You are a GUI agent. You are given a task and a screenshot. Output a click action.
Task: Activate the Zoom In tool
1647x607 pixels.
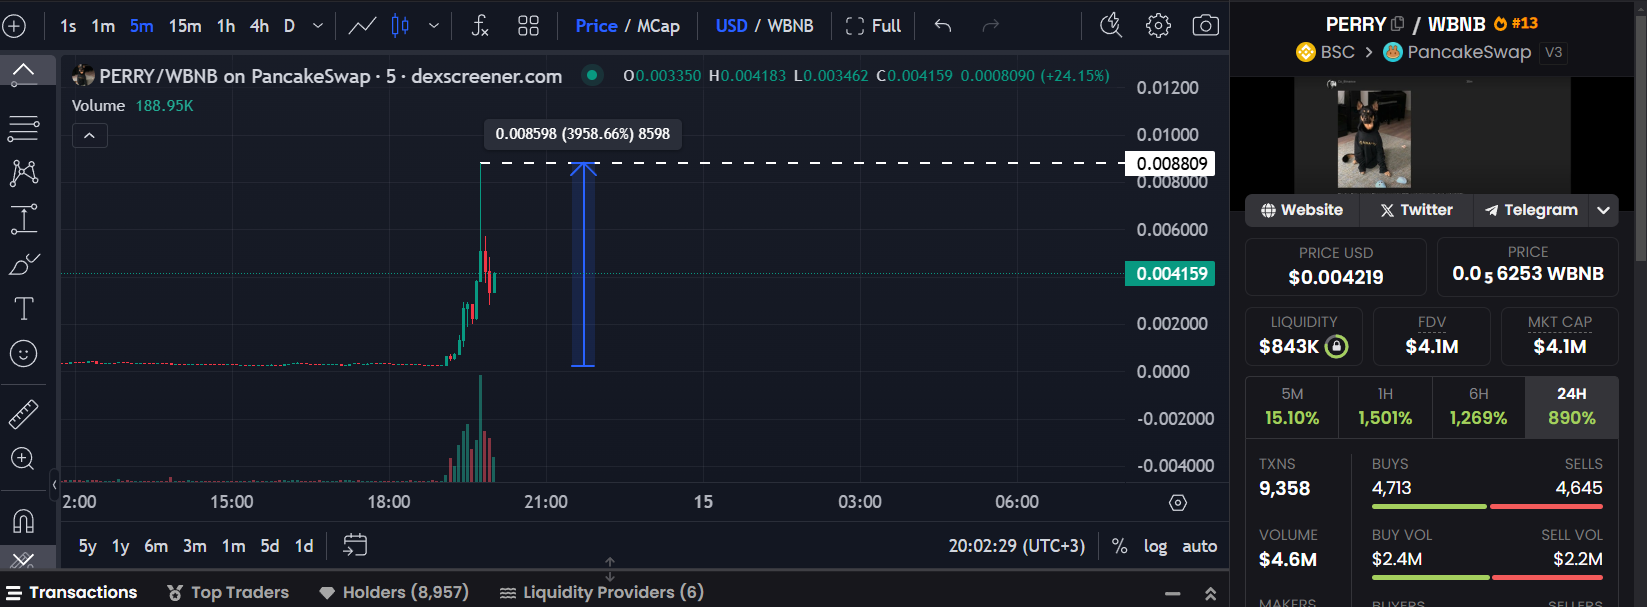point(23,459)
